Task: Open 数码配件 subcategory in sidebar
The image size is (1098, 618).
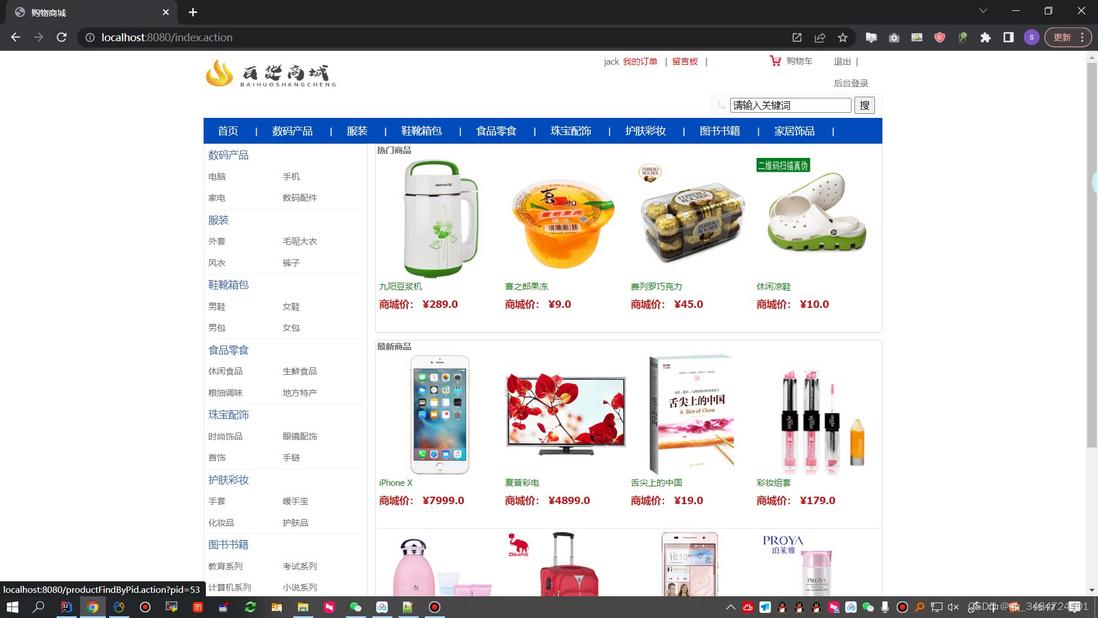Action: [x=299, y=198]
